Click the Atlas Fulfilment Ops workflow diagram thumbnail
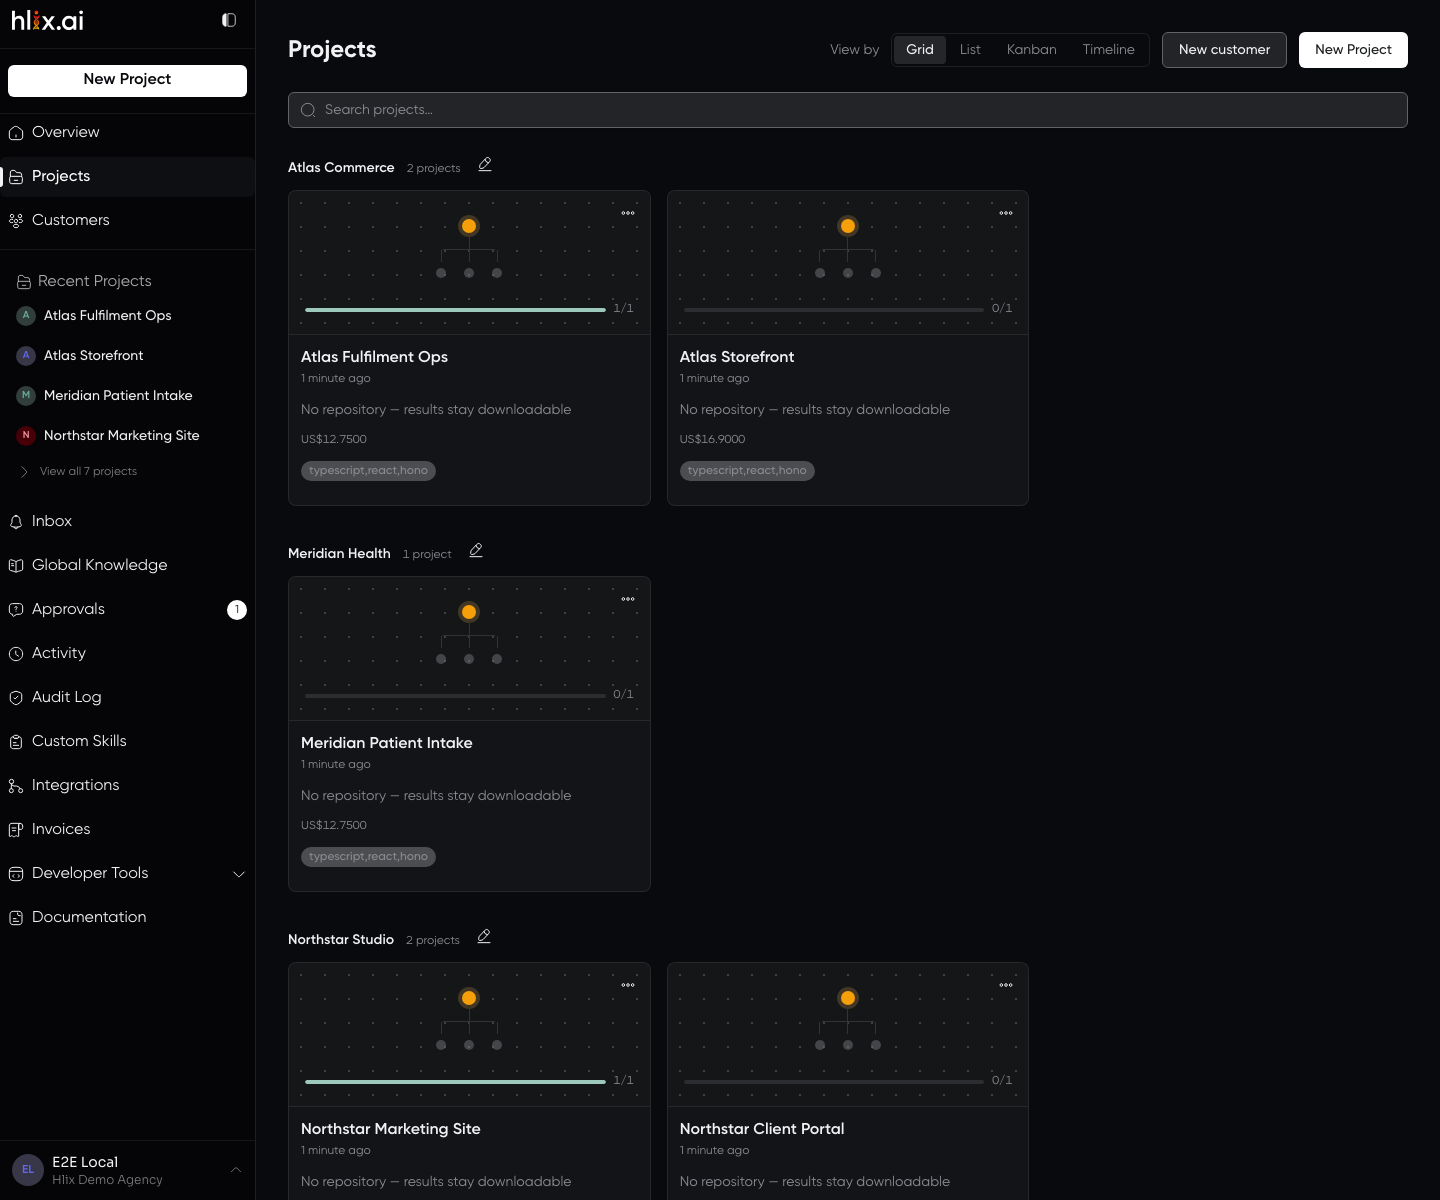 click(x=469, y=249)
